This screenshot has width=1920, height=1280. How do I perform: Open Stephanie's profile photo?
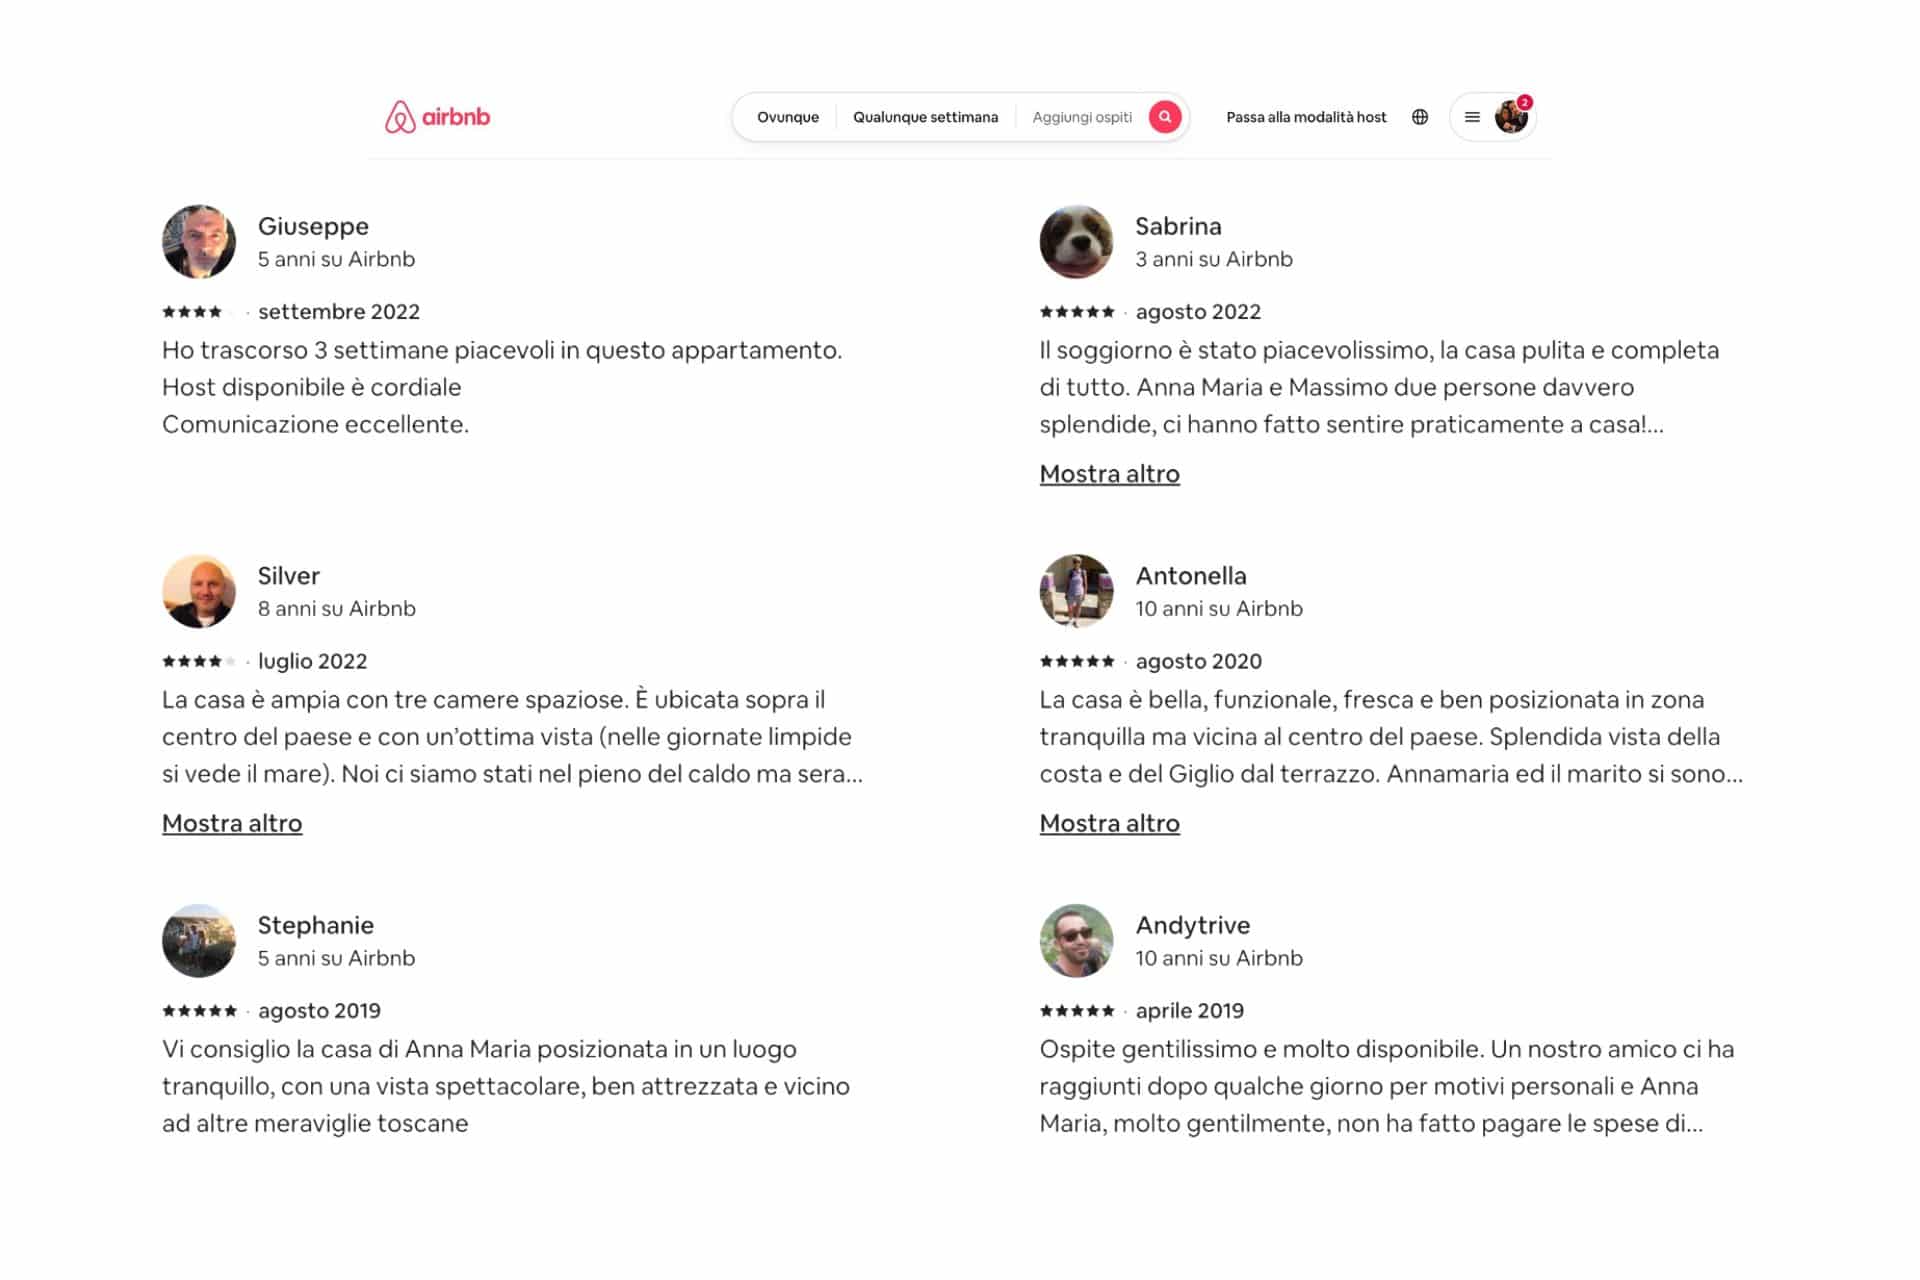click(x=199, y=941)
